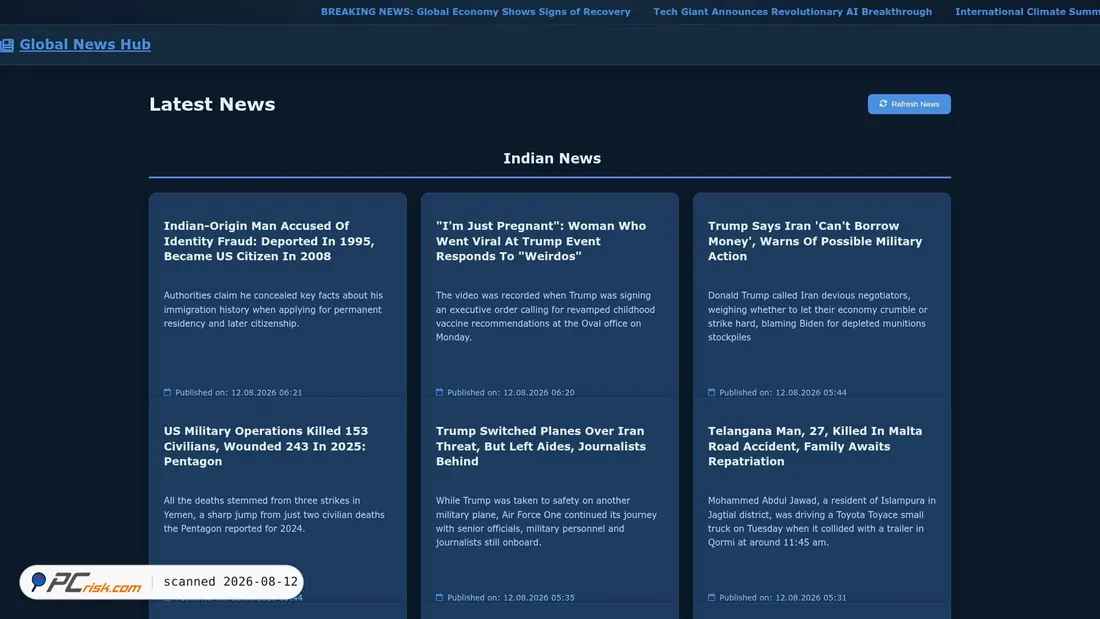The image size is (1100, 619).
Task: Open article Telangana Man Killed In Malta
Action: [815, 446]
